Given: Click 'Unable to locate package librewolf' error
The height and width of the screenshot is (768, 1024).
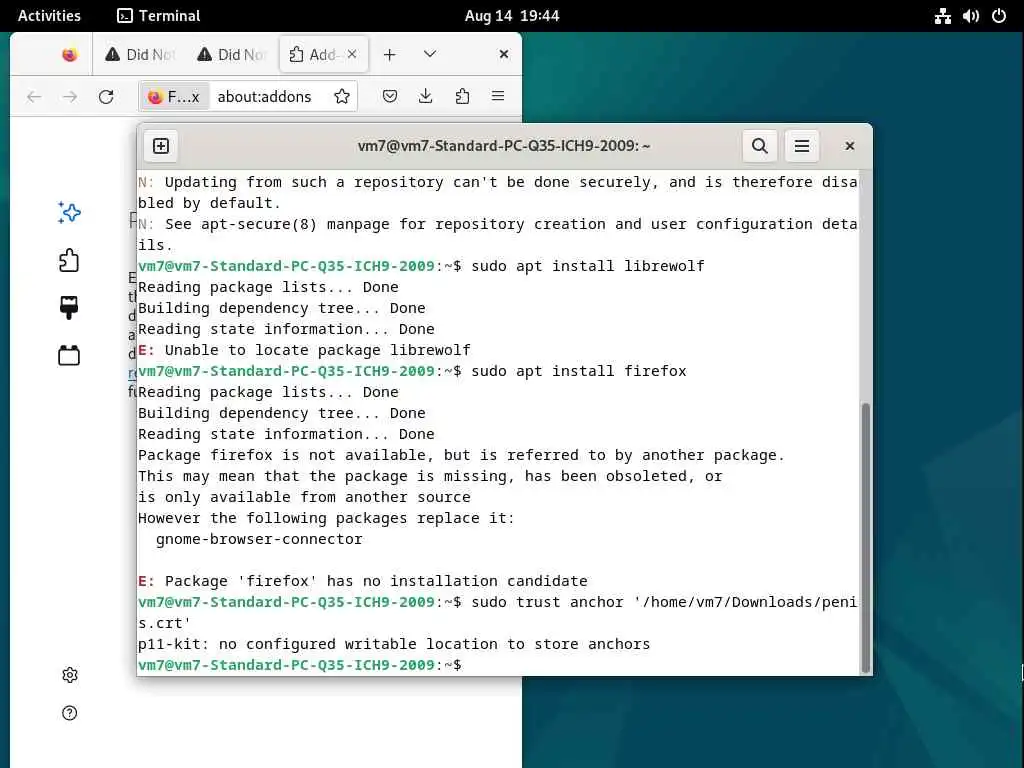Looking at the screenshot, I should [317, 351].
